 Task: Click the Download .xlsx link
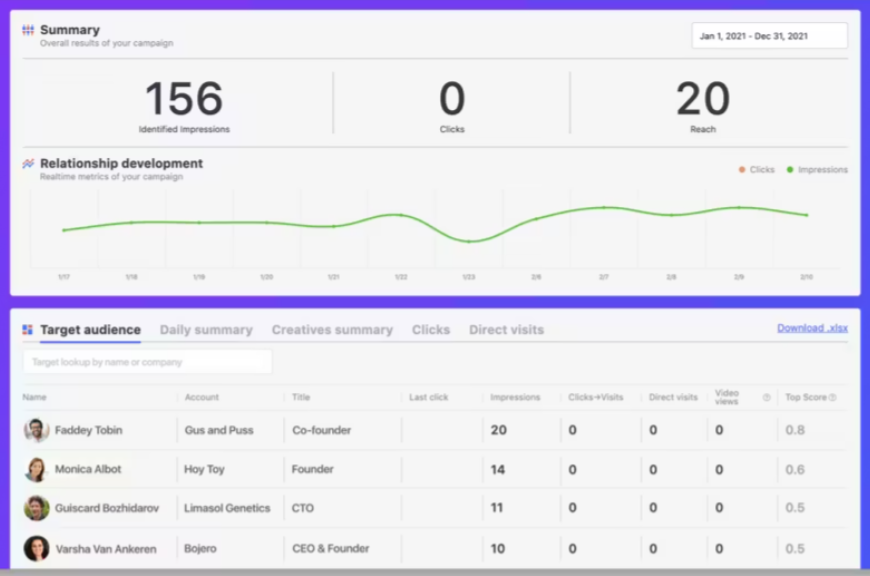pos(811,328)
